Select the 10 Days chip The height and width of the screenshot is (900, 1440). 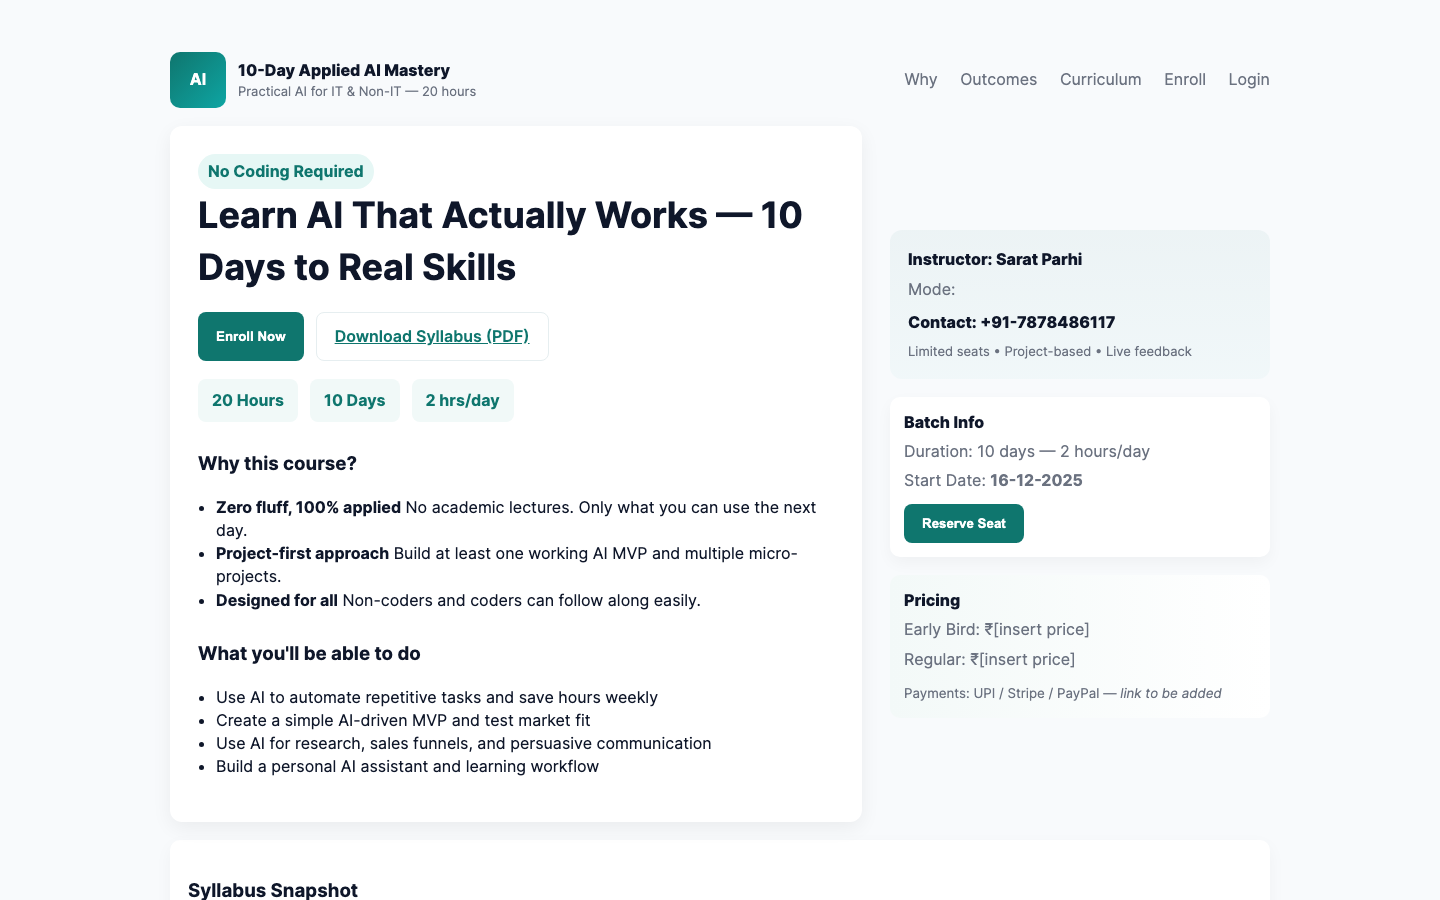[355, 400]
